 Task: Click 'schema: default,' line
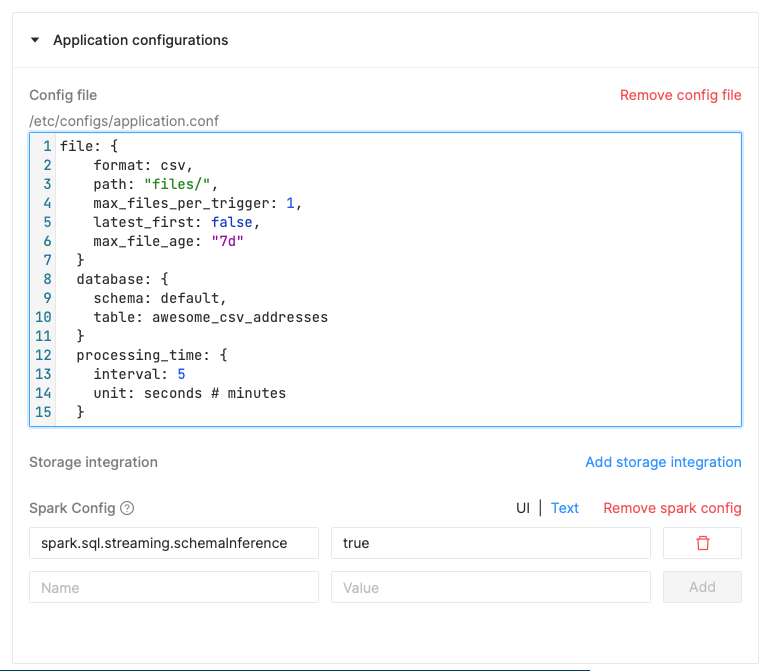pyautogui.click(x=160, y=298)
